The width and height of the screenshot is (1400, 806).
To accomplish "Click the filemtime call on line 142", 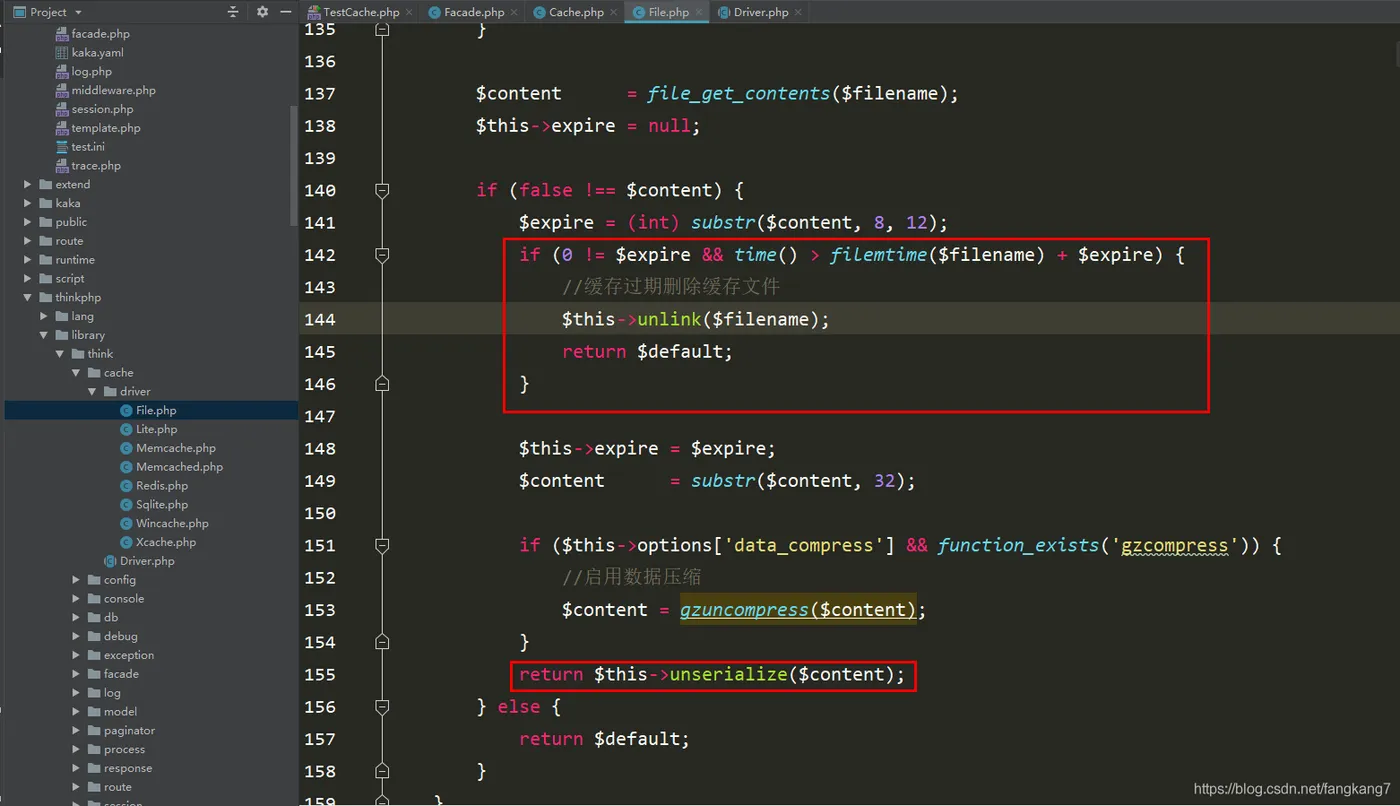I will 878,255.
